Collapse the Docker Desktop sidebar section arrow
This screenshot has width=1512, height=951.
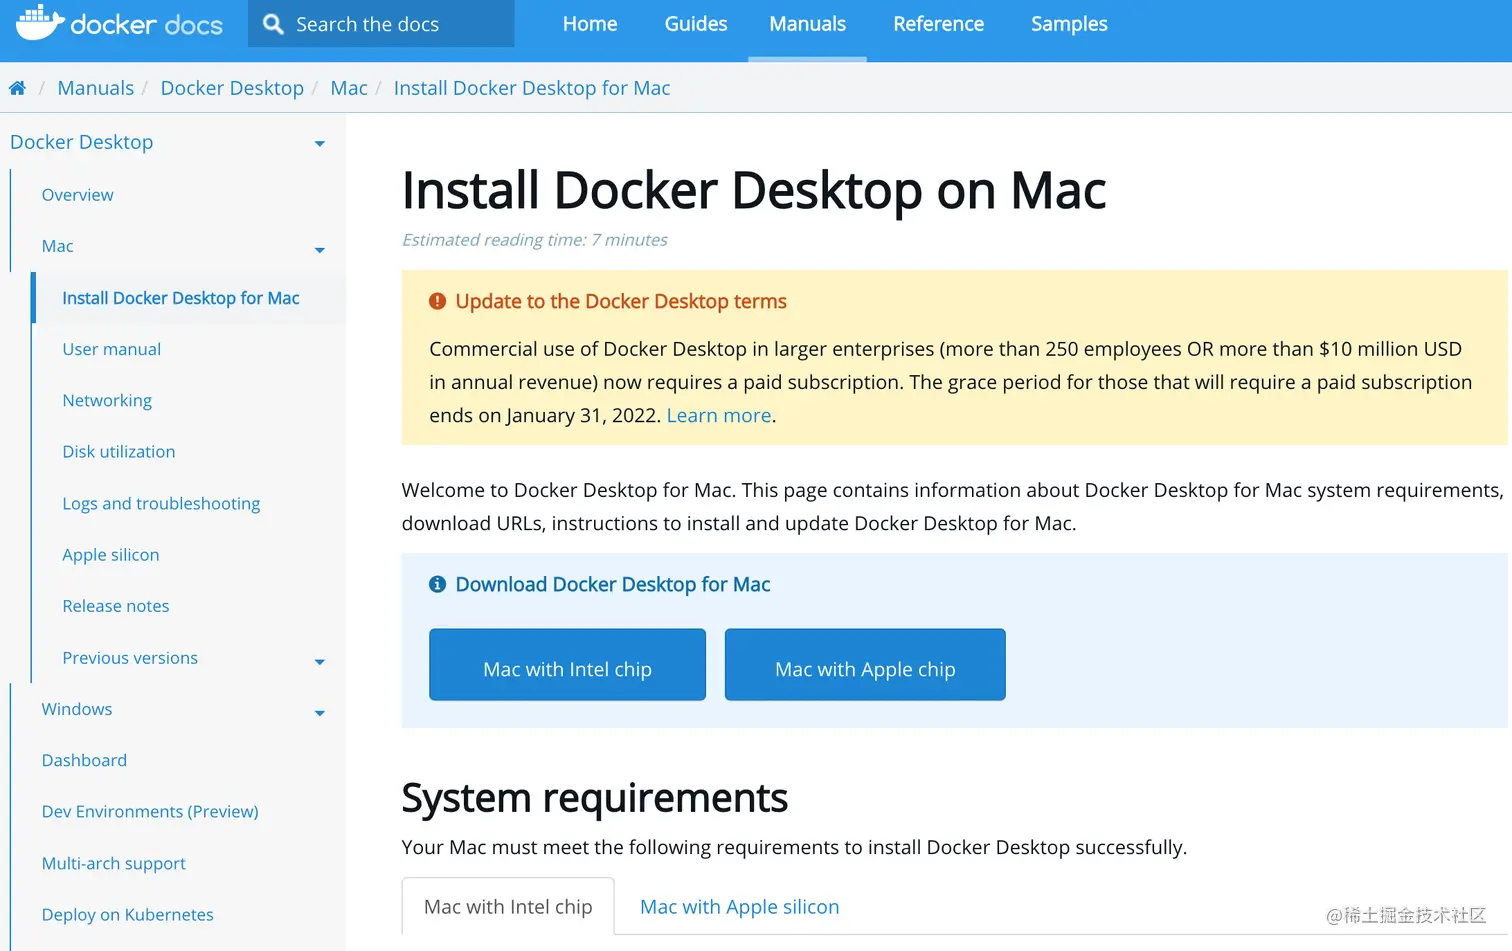click(x=320, y=144)
